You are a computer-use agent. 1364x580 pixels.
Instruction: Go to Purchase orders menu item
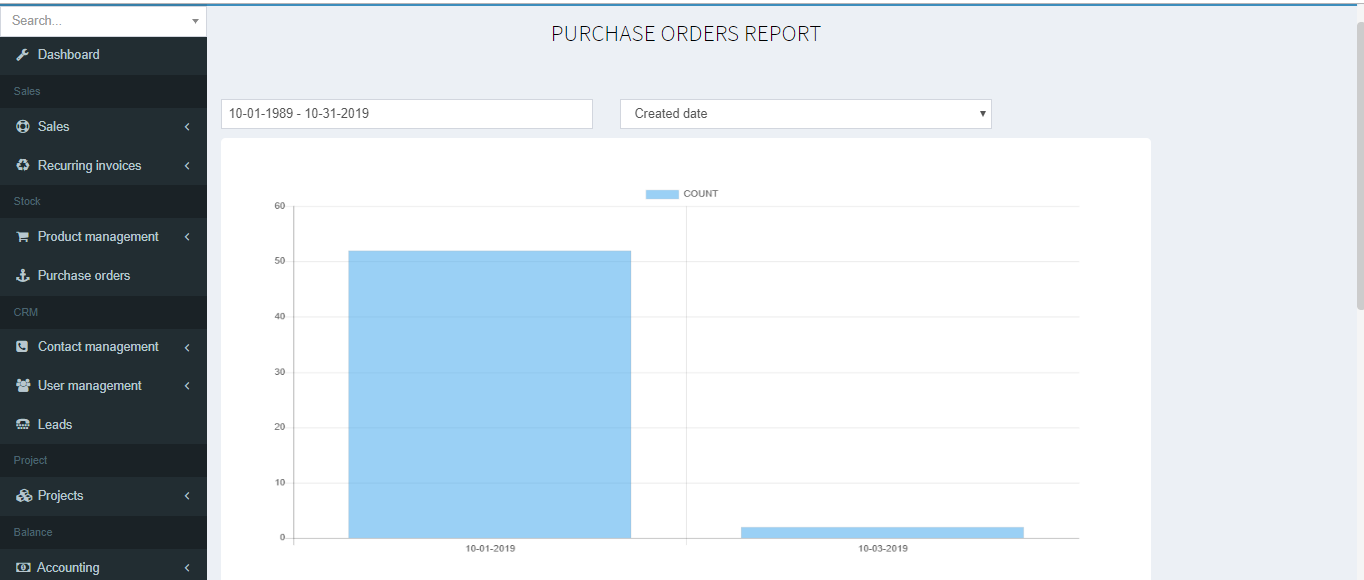(x=84, y=276)
